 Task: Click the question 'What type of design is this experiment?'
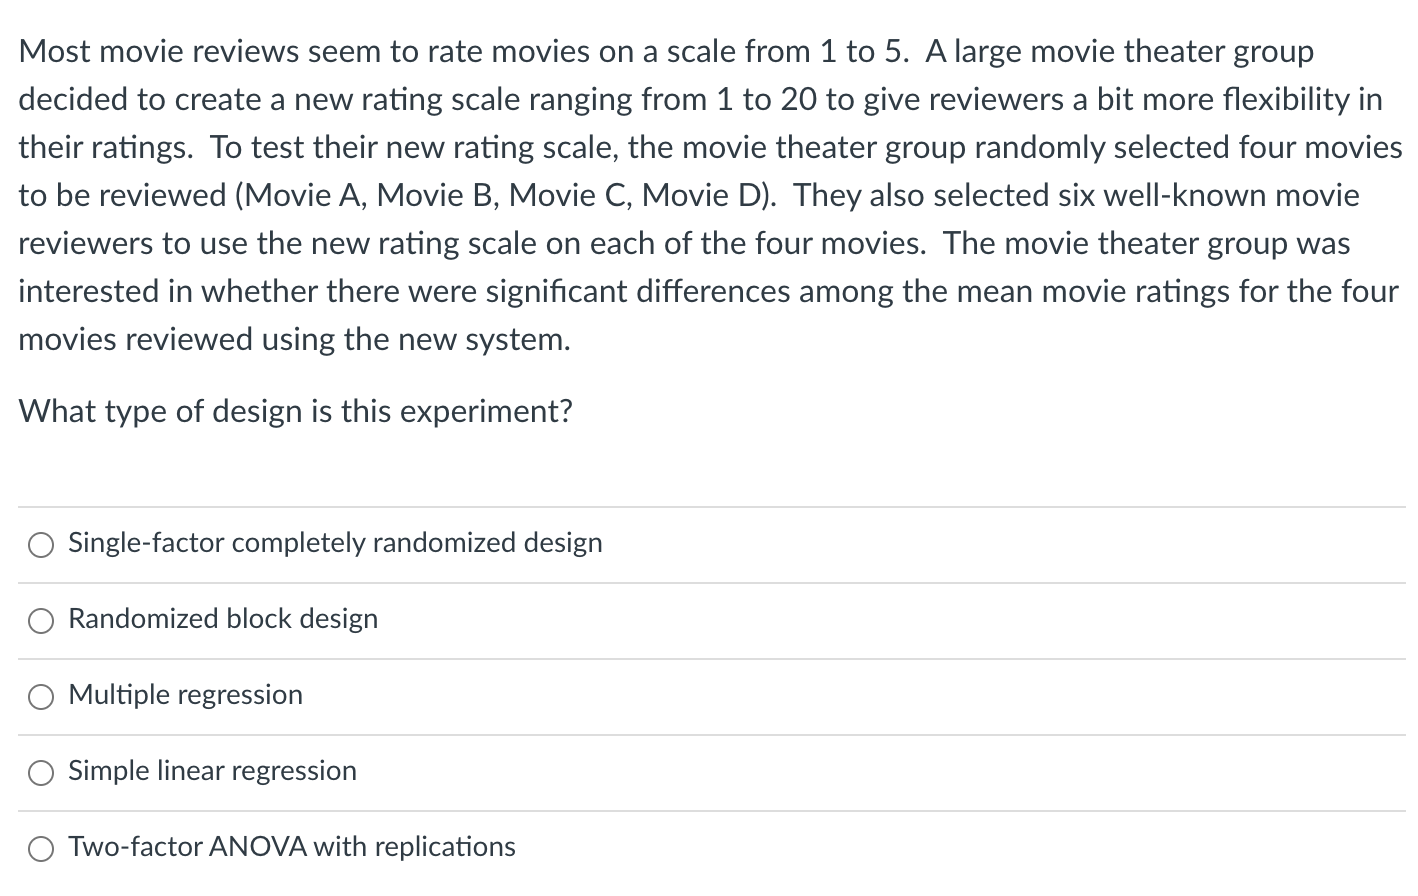[x=295, y=411]
